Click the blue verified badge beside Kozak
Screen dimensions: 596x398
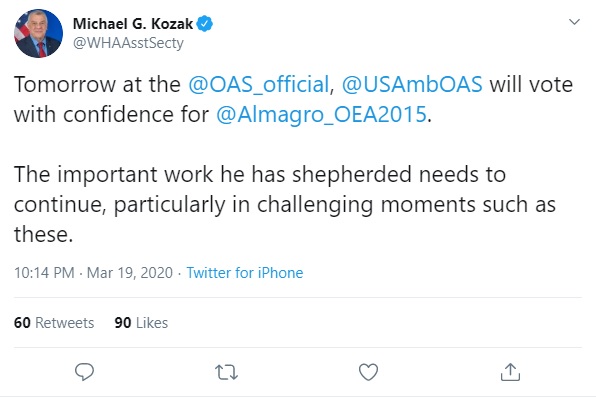[205, 24]
